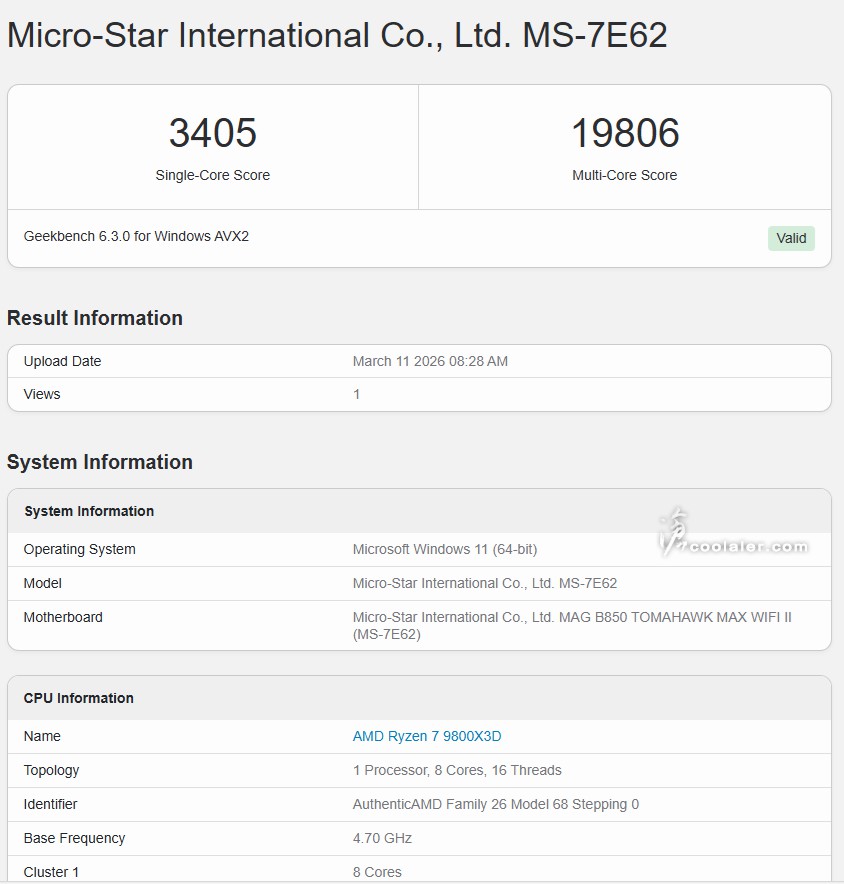Click the upload date March 11 2026 value

pos(430,361)
